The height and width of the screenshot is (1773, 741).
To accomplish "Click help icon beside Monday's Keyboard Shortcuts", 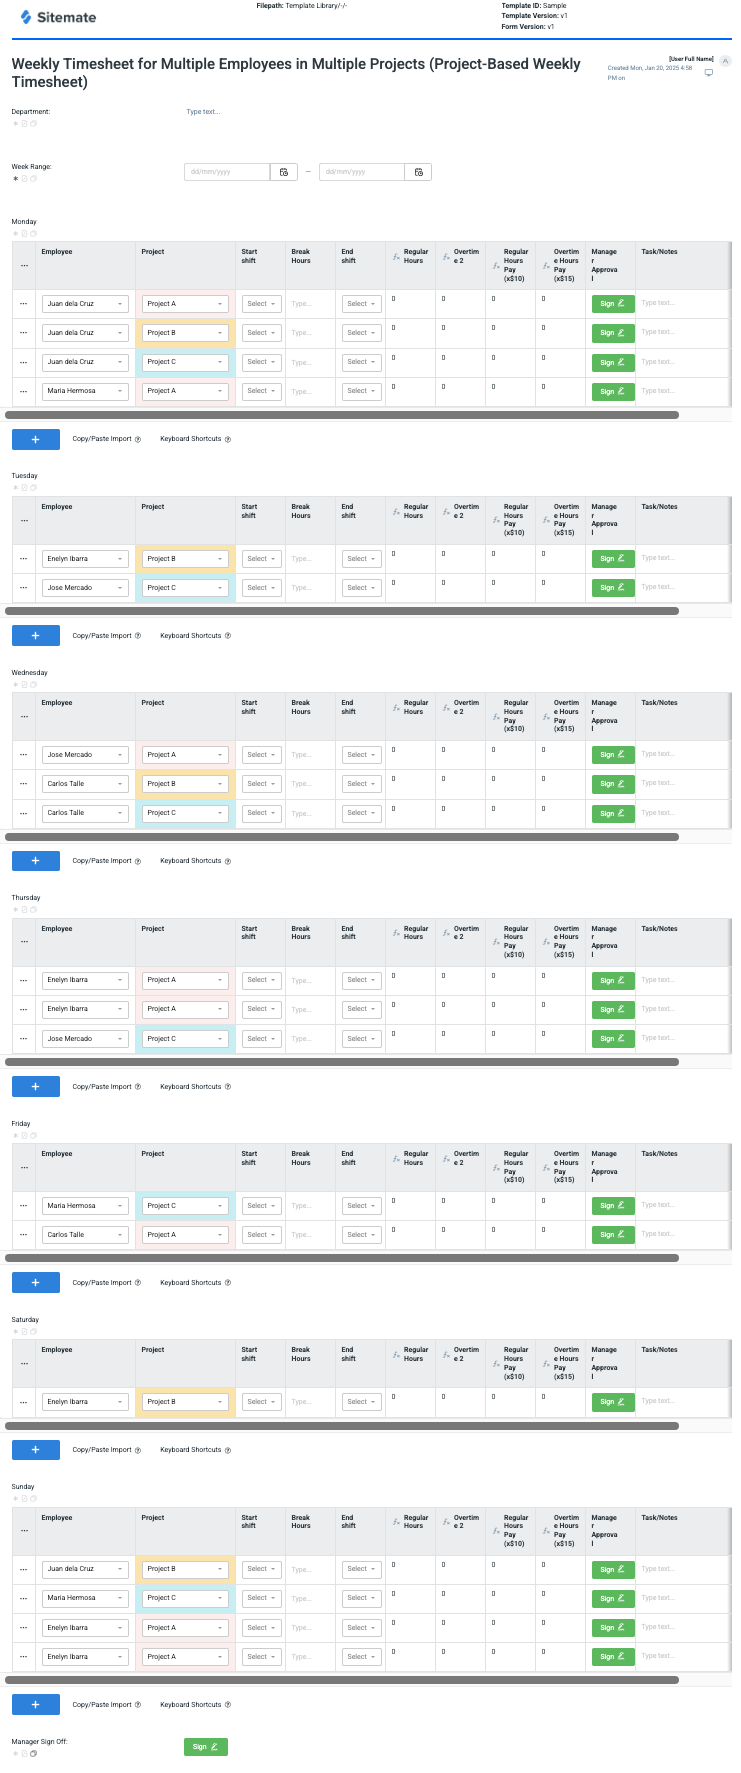I will click(228, 439).
